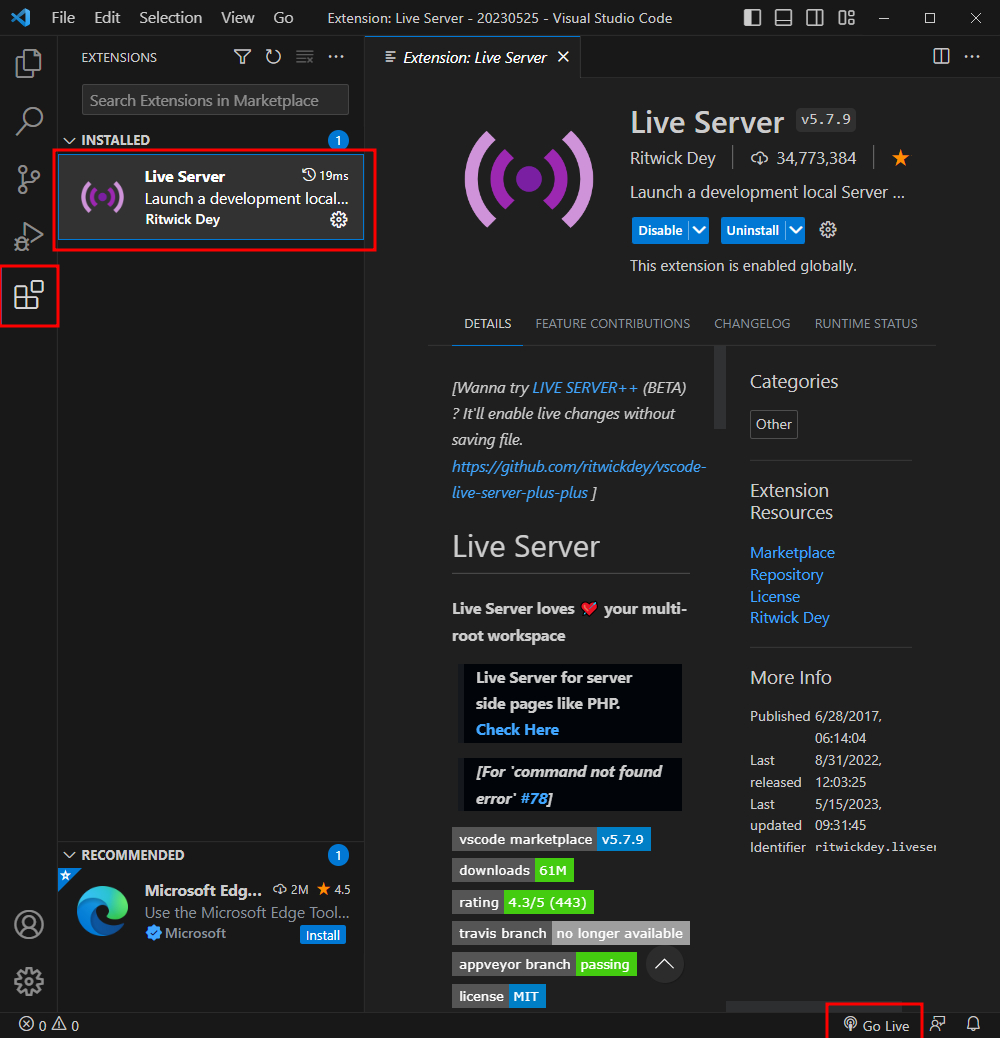The image size is (1000, 1038).
Task: Open the Explorer view in activity bar
Action: (28, 64)
